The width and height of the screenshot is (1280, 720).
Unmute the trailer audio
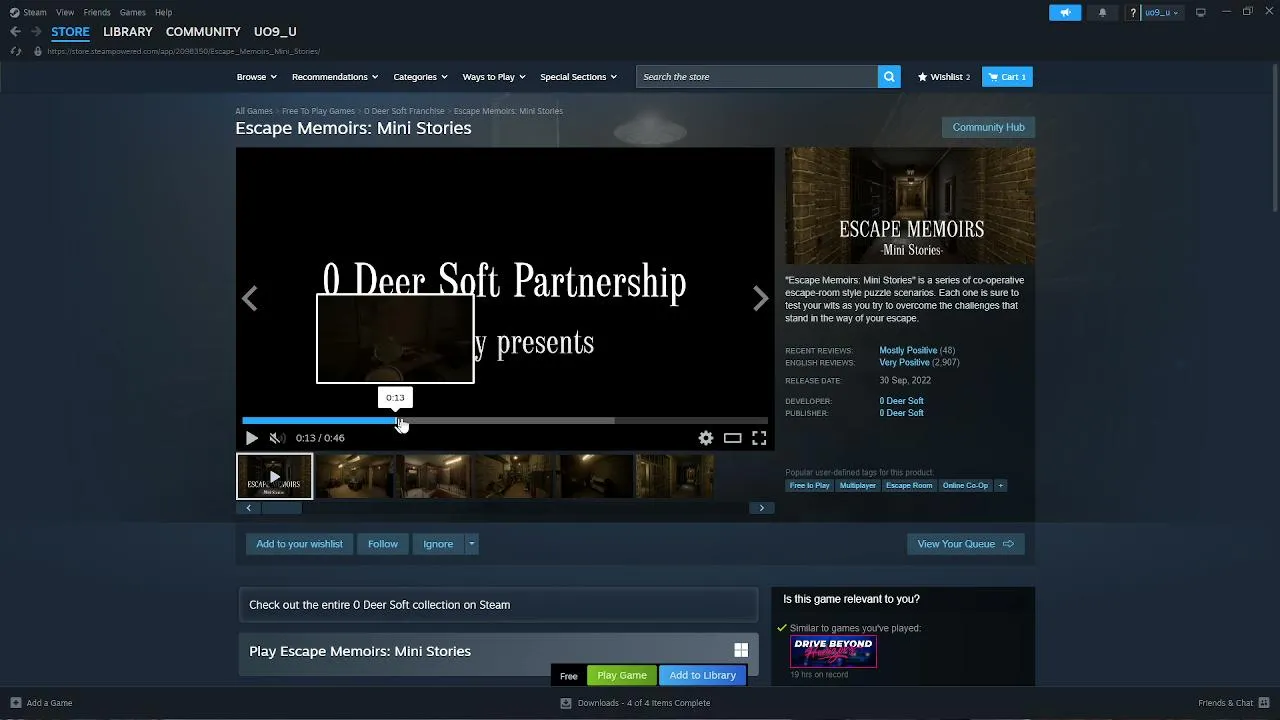point(277,438)
